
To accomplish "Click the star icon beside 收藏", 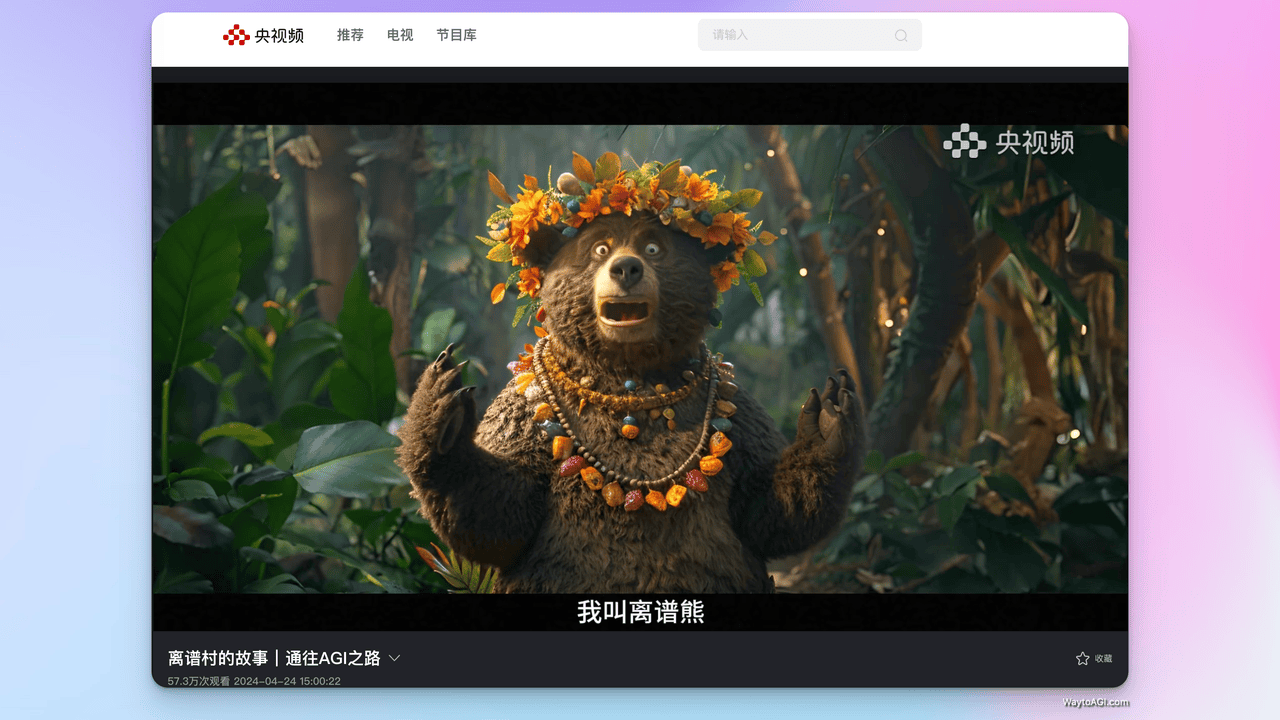I will tap(1082, 658).
